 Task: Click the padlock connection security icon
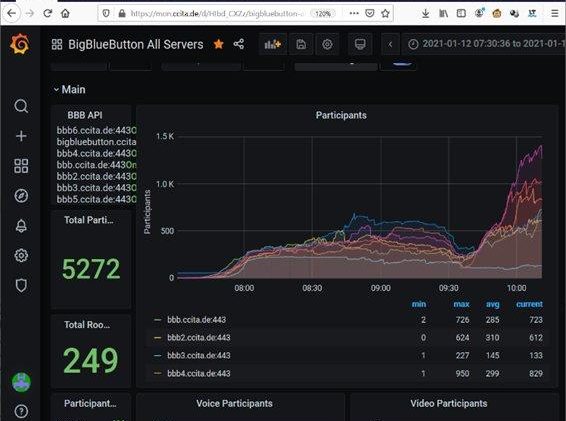[122, 14]
